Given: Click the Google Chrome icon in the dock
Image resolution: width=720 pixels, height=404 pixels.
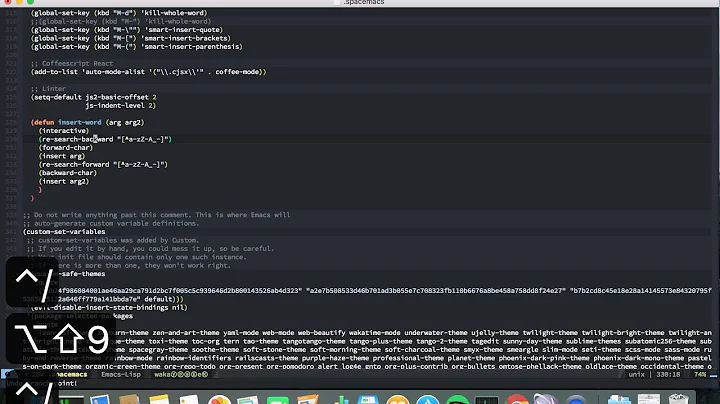Looking at the screenshot, I should click(x=517, y=399).
